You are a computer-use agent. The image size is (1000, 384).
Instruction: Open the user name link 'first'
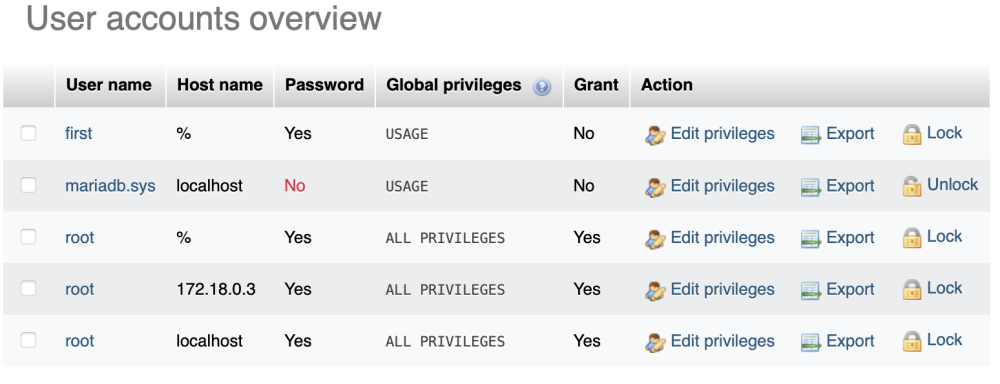[x=78, y=133]
